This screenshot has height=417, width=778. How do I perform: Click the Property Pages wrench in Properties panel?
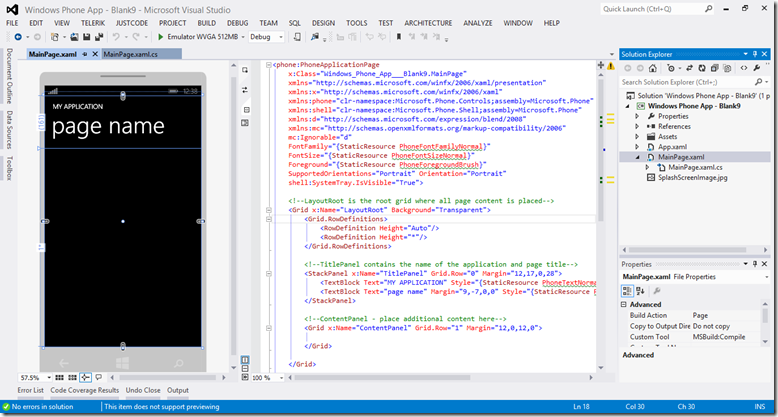656,291
